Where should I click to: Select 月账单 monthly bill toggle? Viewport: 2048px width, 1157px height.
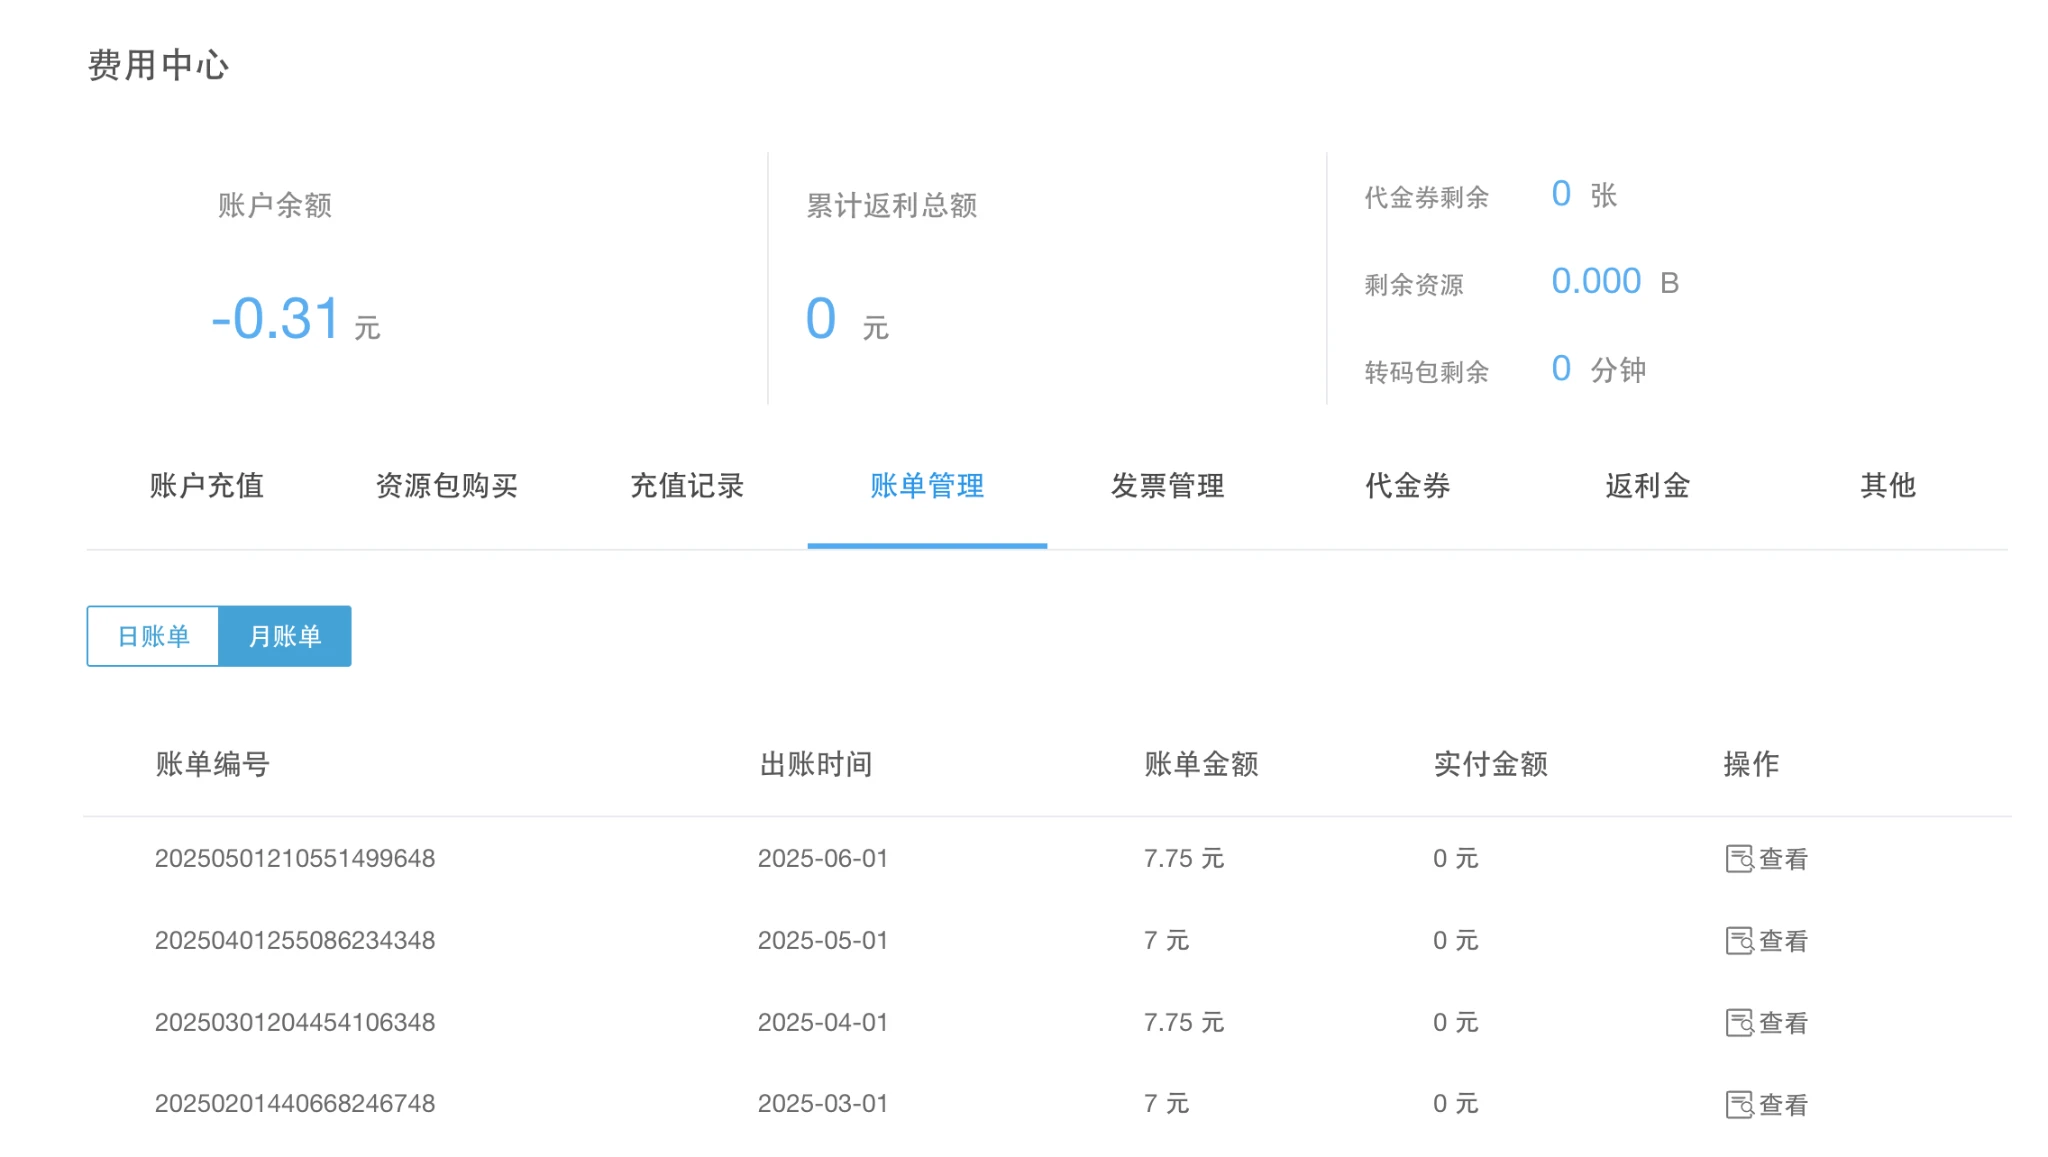coord(285,636)
